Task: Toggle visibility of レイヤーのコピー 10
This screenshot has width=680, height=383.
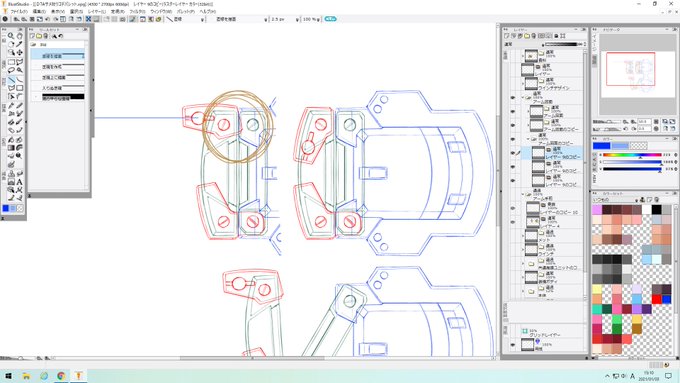Action: pos(513,208)
